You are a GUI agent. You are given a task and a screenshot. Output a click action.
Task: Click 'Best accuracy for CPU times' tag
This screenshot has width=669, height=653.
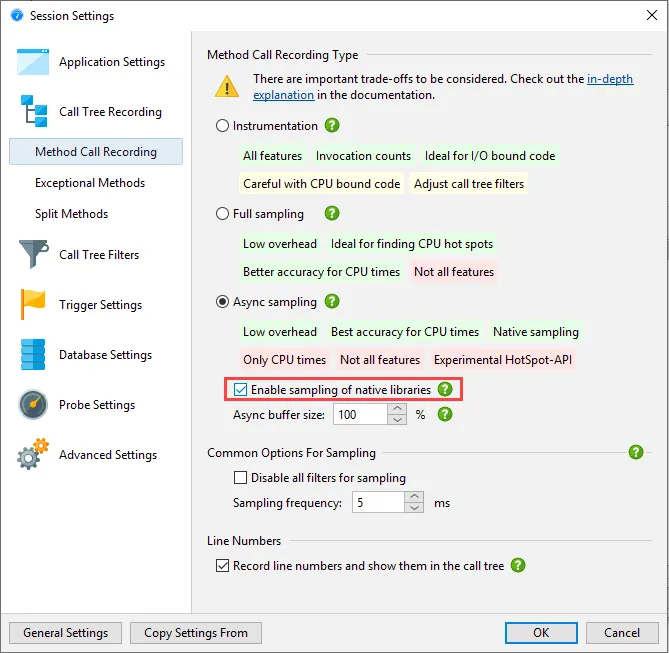[x=405, y=332]
